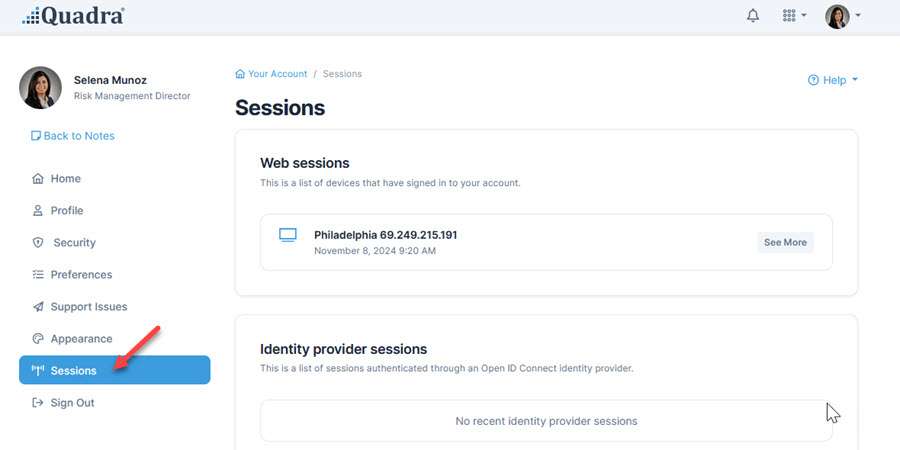
Task: Click Selena Munoz profile photo in sidebar
Action: (40, 87)
